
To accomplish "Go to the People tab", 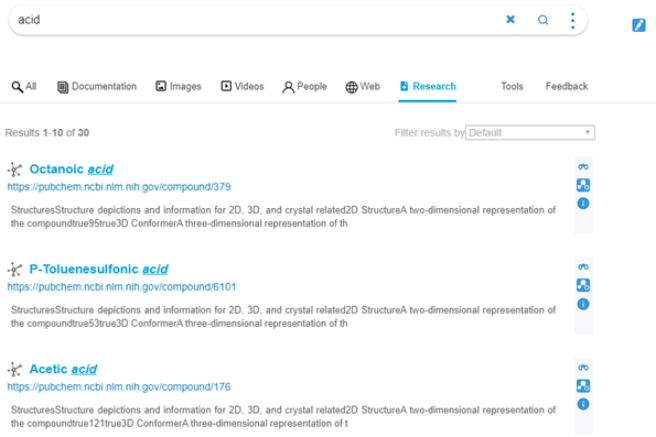I will (x=305, y=87).
